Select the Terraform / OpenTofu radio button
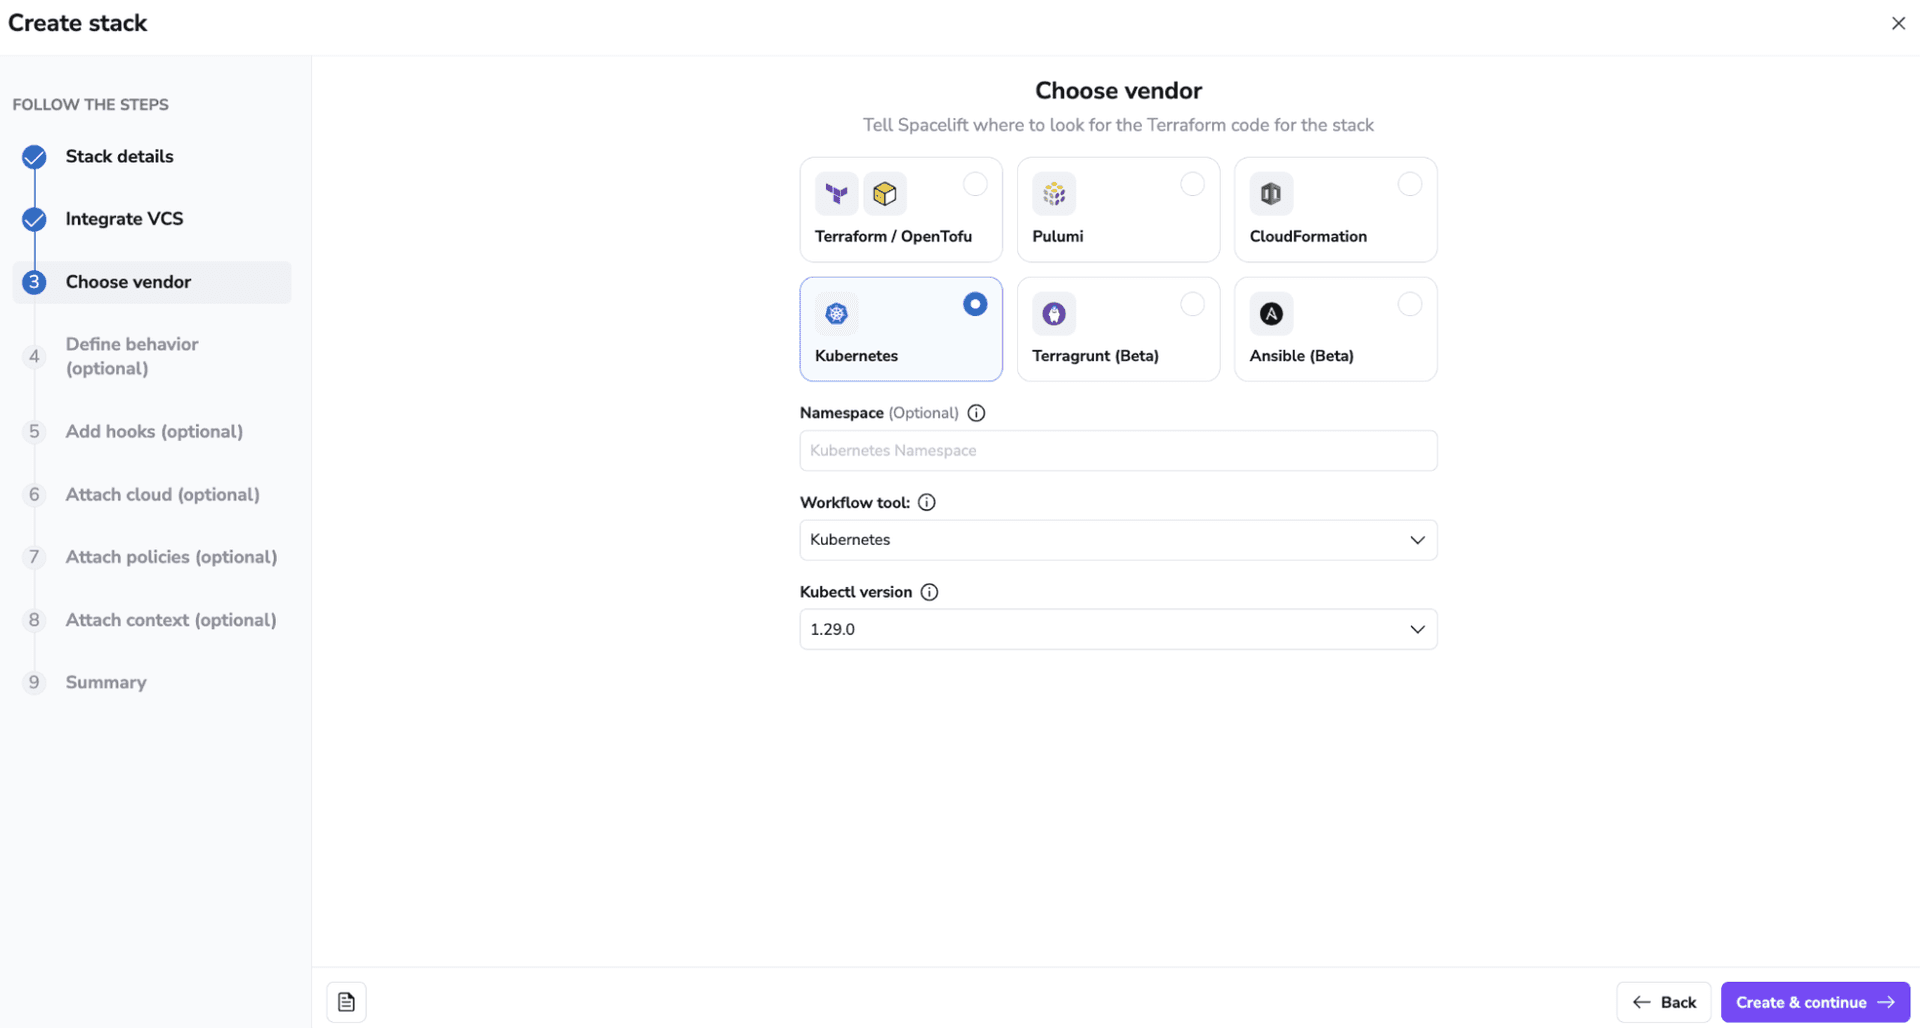 [975, 184]
